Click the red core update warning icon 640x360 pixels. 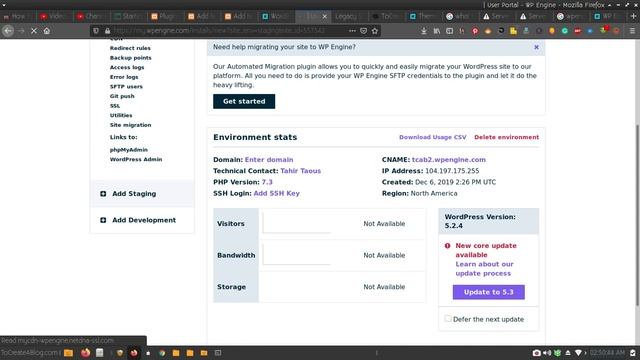click(447, 246)
